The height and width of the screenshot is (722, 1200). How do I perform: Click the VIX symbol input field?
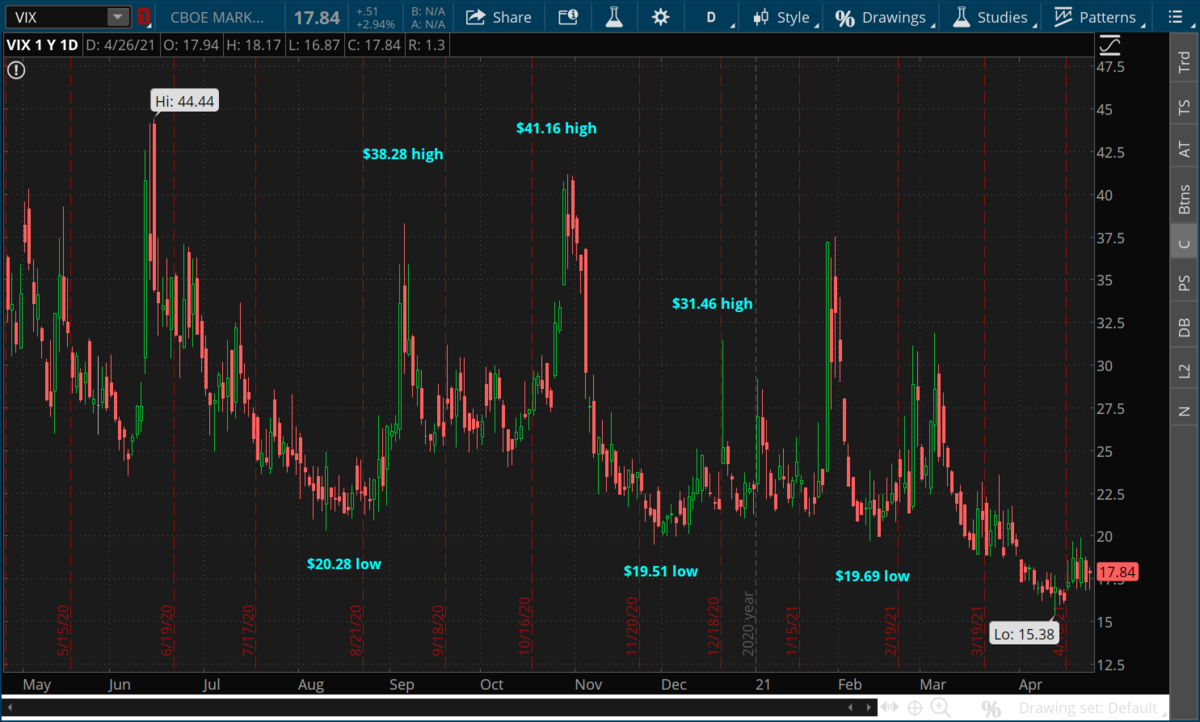[x=56, y=17]
